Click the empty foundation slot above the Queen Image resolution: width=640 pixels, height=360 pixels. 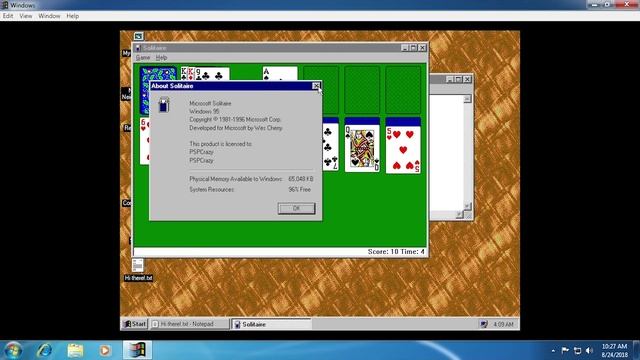click(x=362, y=90)
